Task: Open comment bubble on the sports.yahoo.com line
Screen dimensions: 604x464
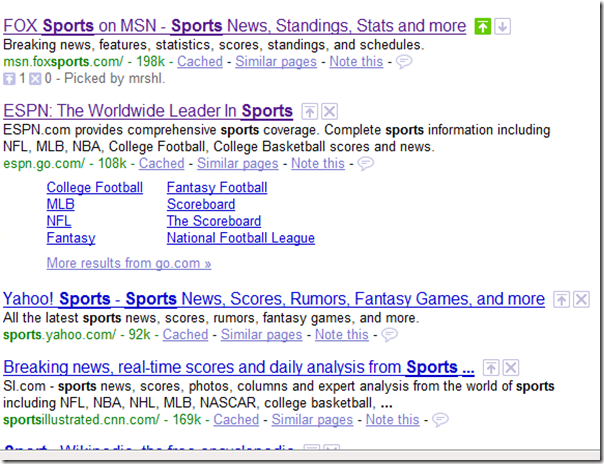Action: coord(389,335)
